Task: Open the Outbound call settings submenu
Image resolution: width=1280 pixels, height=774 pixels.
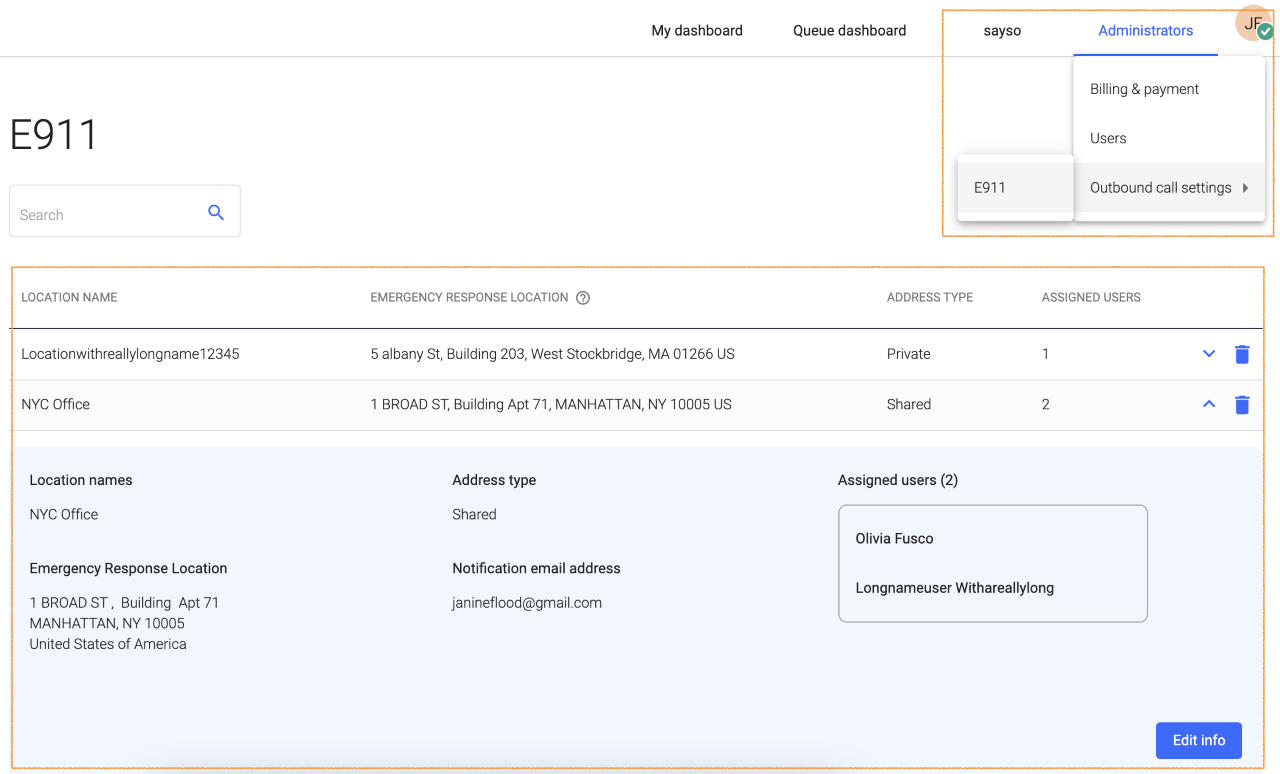Action: pos(1160,187)
